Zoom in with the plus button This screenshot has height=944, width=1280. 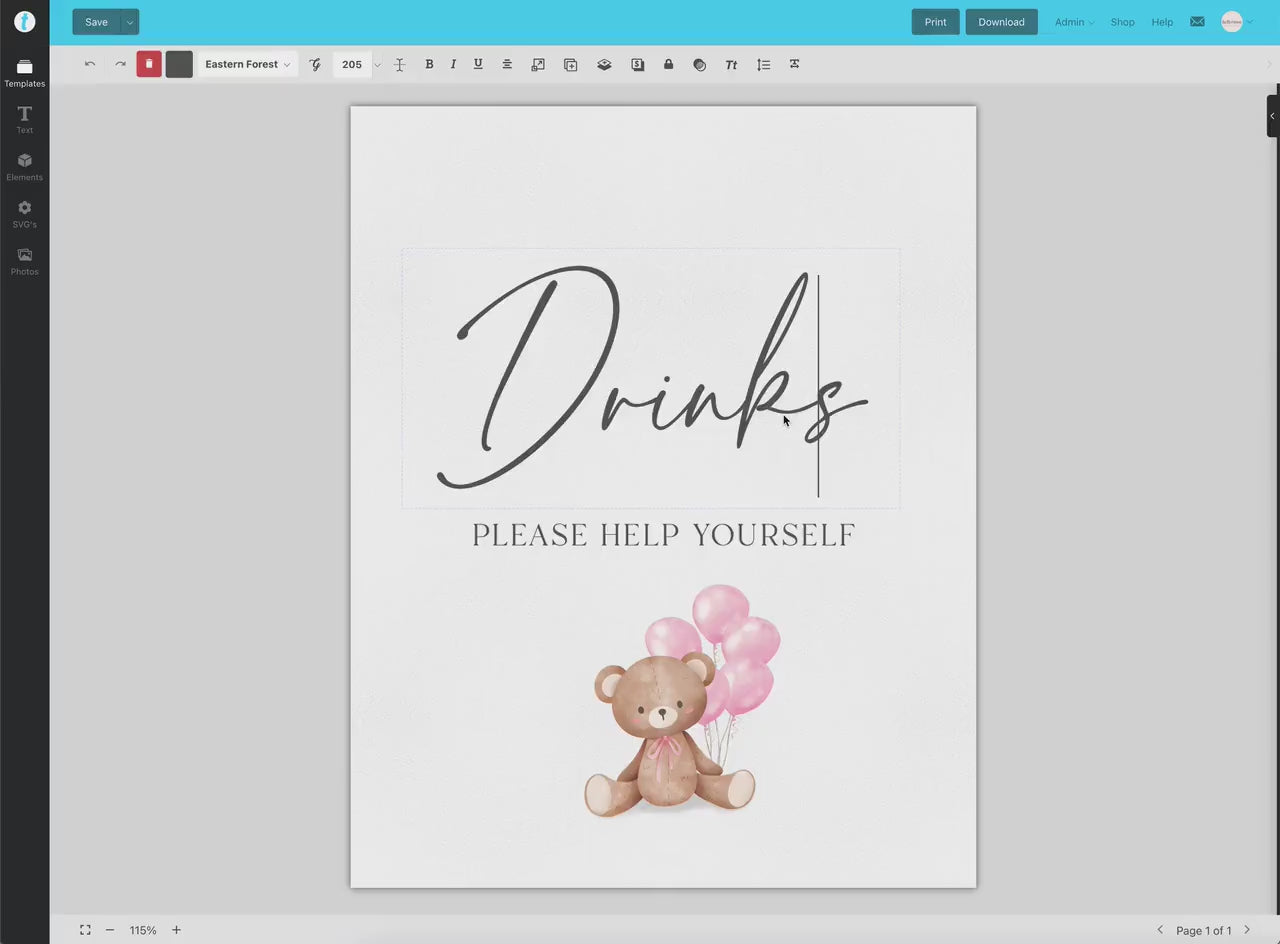click(176, 930)
